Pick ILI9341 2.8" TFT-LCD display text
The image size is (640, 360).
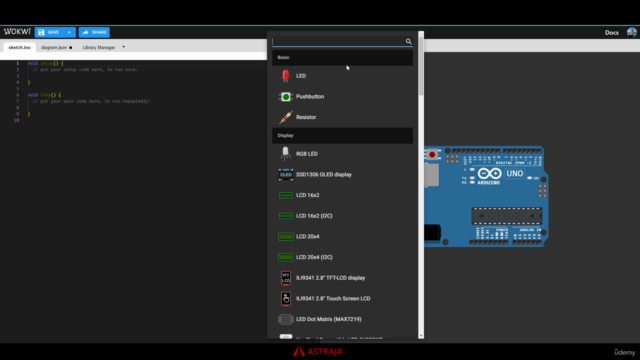(330, 278)
